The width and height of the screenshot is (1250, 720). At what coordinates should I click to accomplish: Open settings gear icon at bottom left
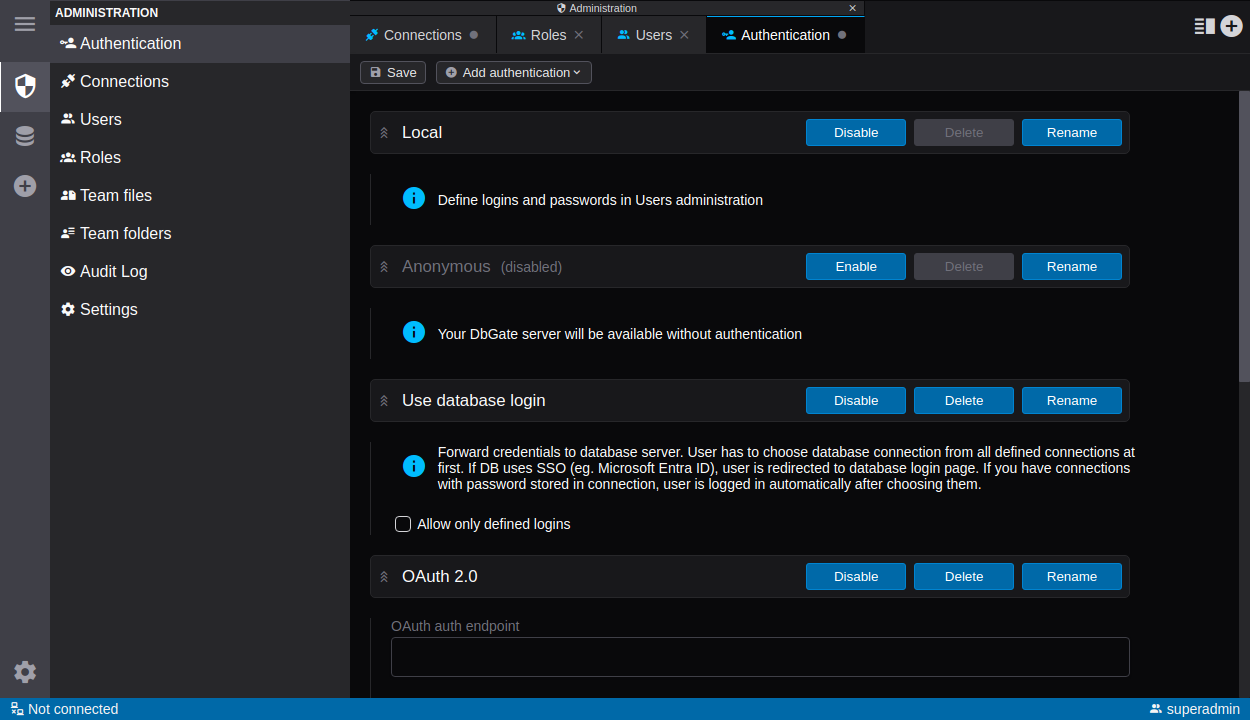tap(25, 672)
